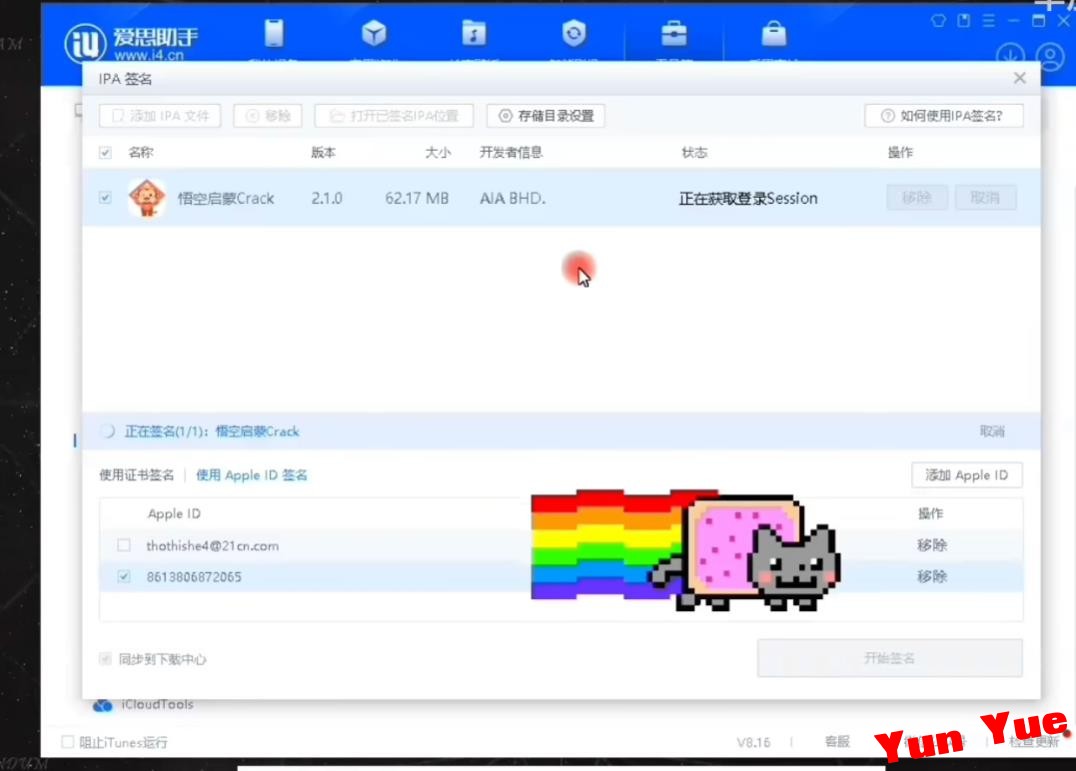
Task: Open the music note icon in top navigation
Action: [x=473, y=33]
